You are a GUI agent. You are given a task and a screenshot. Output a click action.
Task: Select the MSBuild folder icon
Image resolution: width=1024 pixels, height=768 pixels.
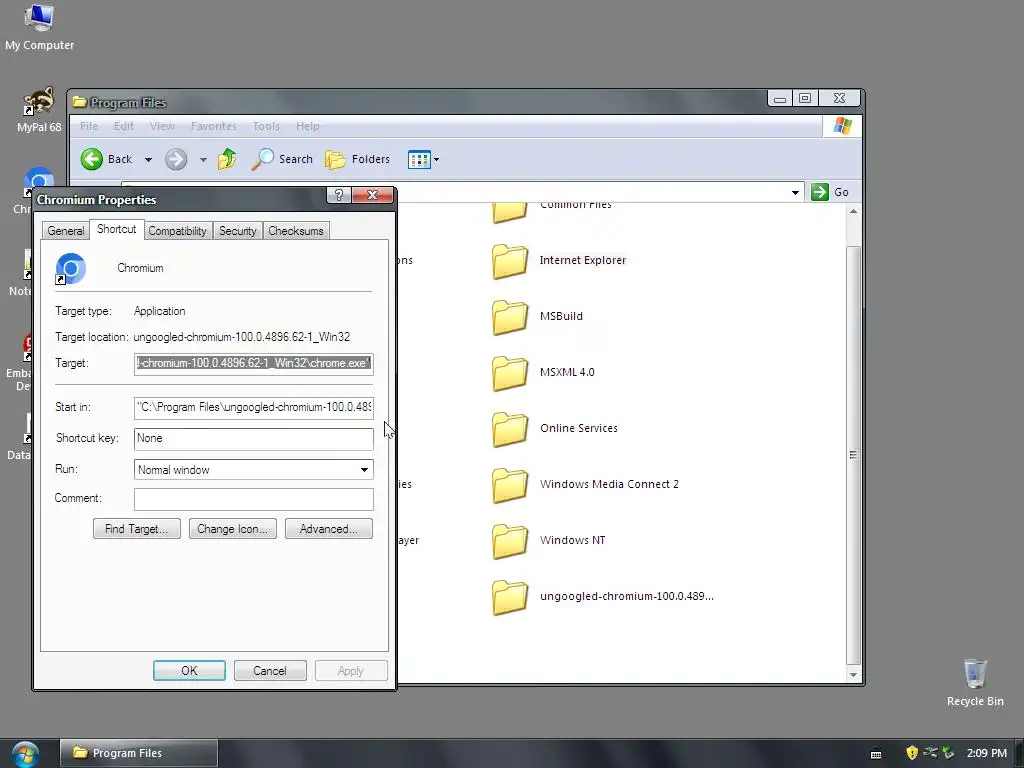point(510,317)
